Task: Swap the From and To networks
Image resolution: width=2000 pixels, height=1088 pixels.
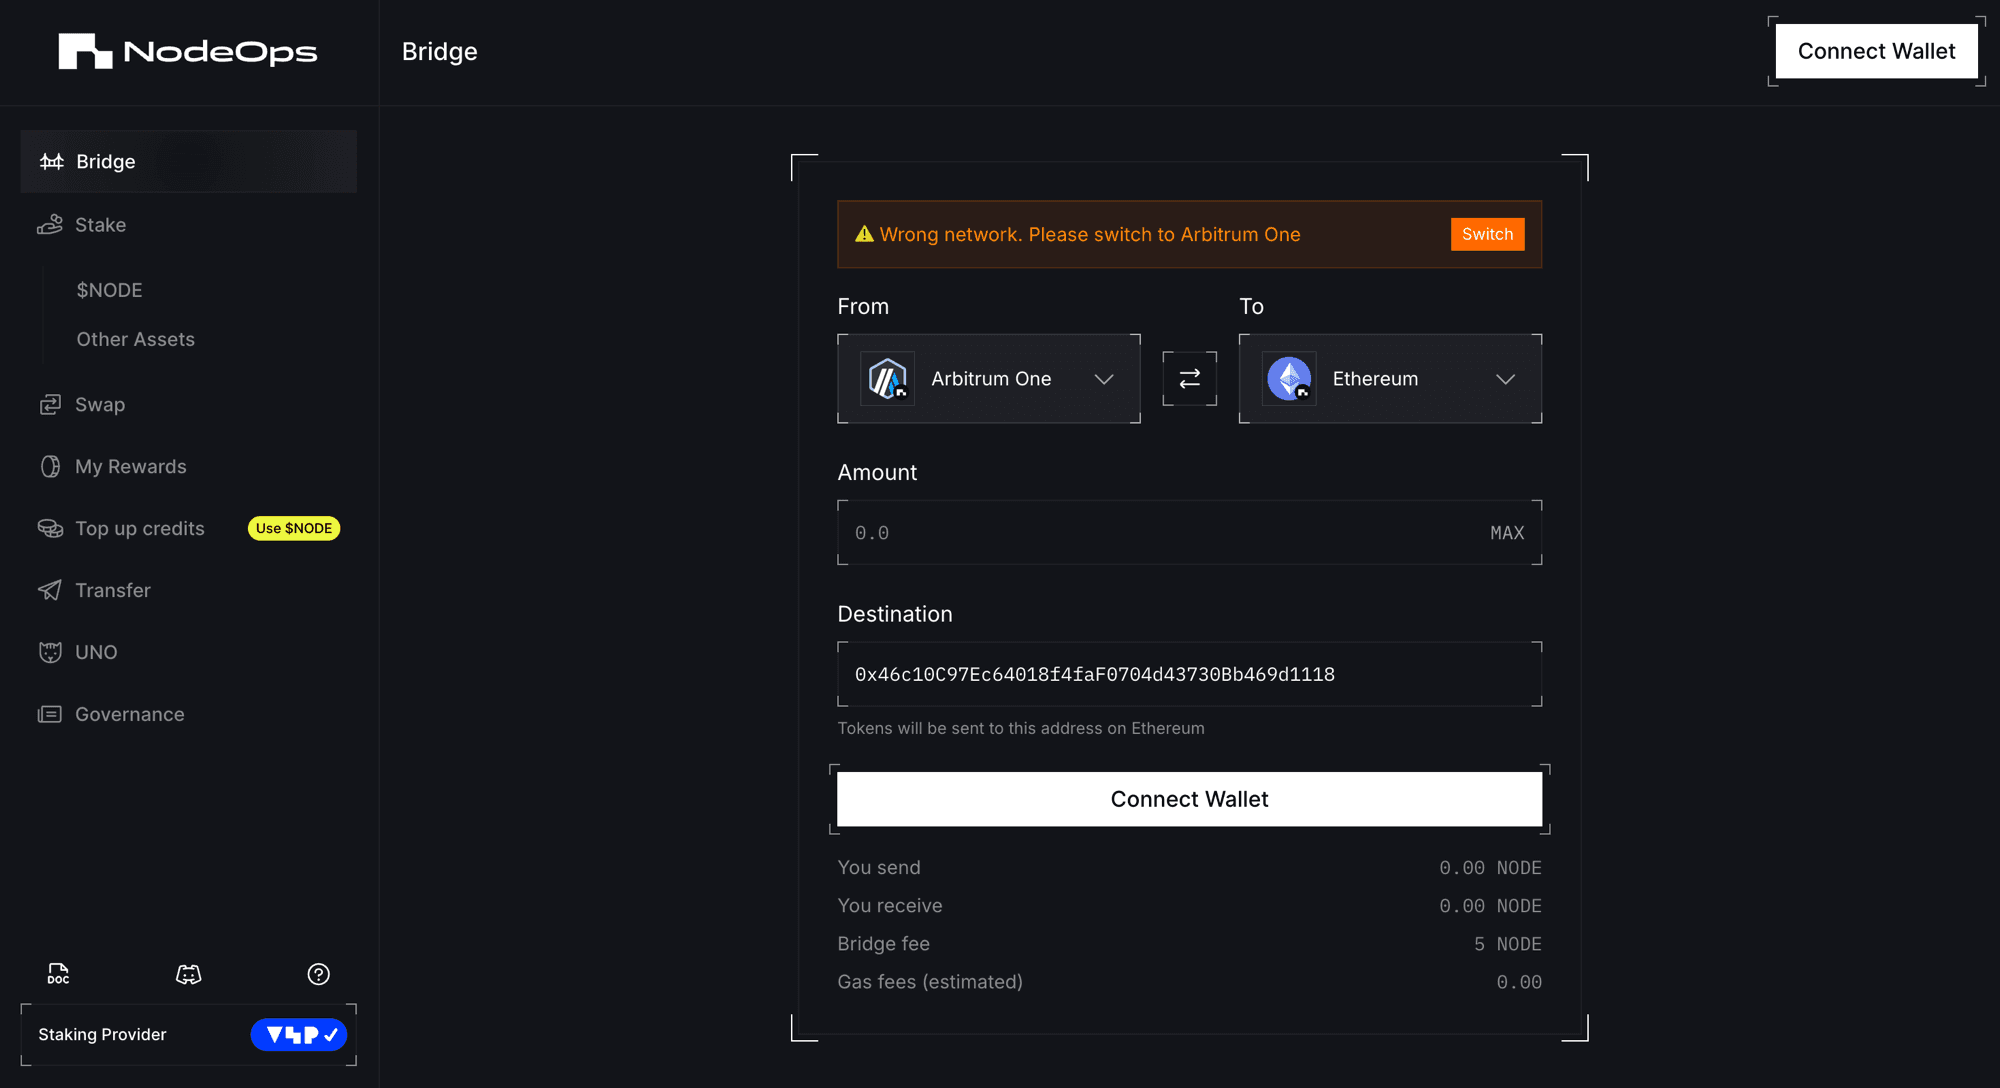Action: 1190,379
